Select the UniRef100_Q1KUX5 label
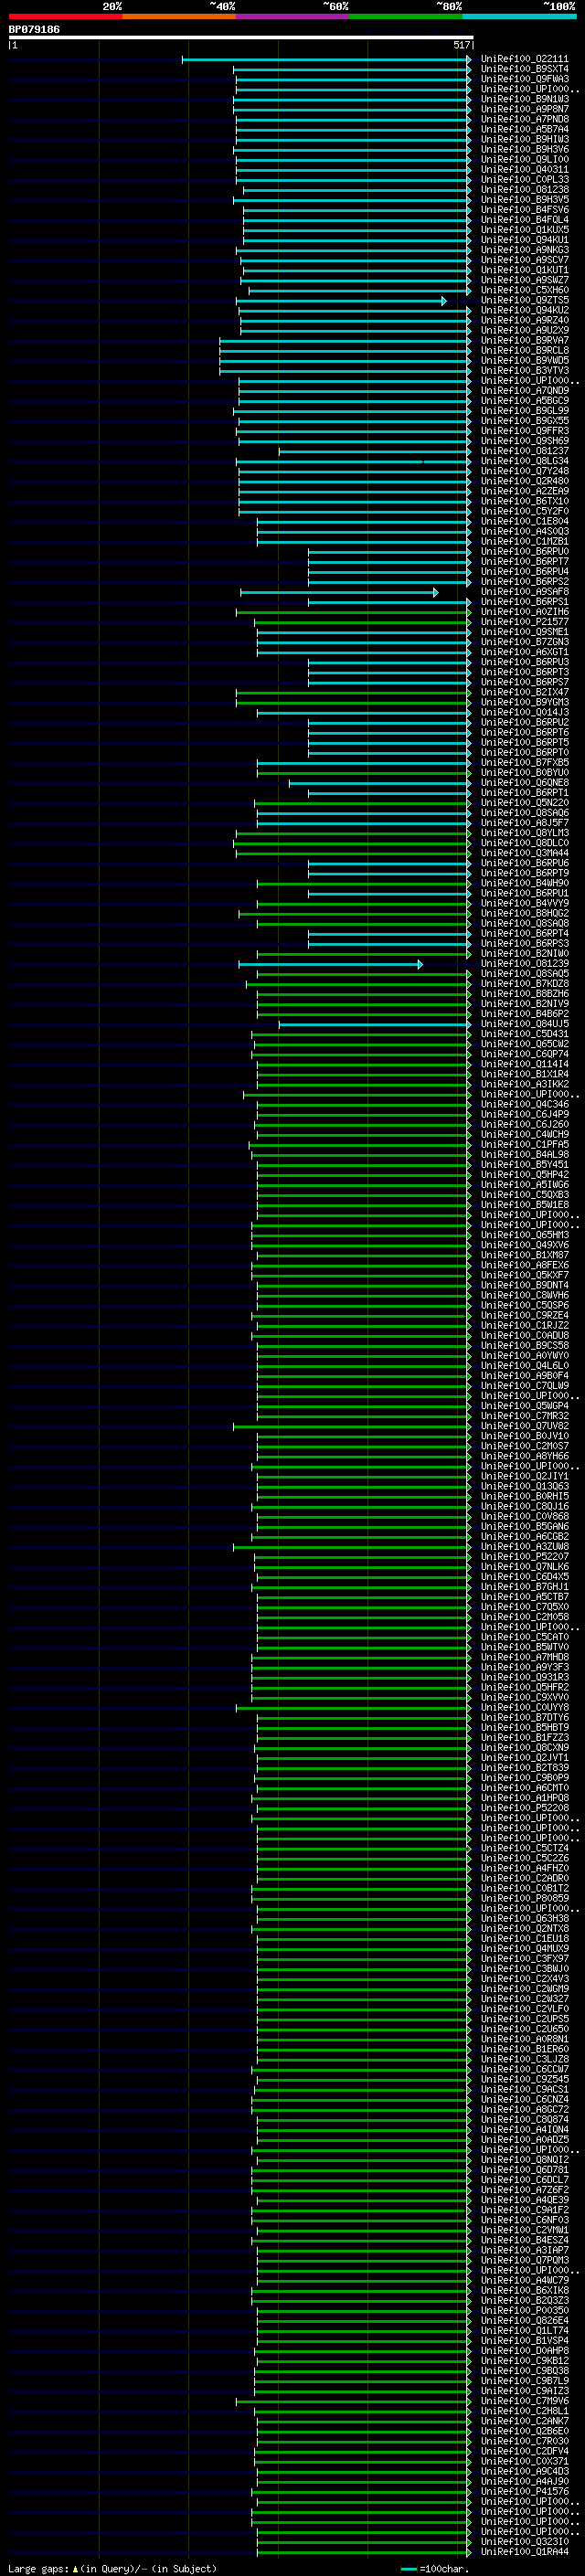 tap(524, 230)
